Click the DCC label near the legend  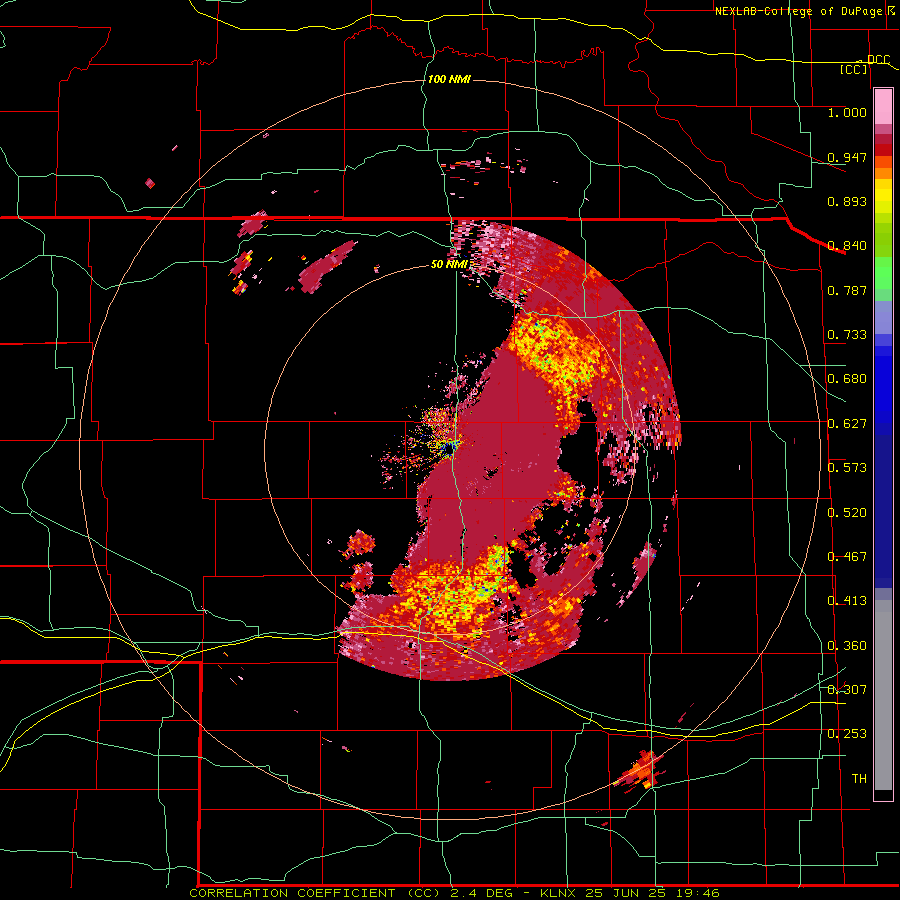click(878, 59)
